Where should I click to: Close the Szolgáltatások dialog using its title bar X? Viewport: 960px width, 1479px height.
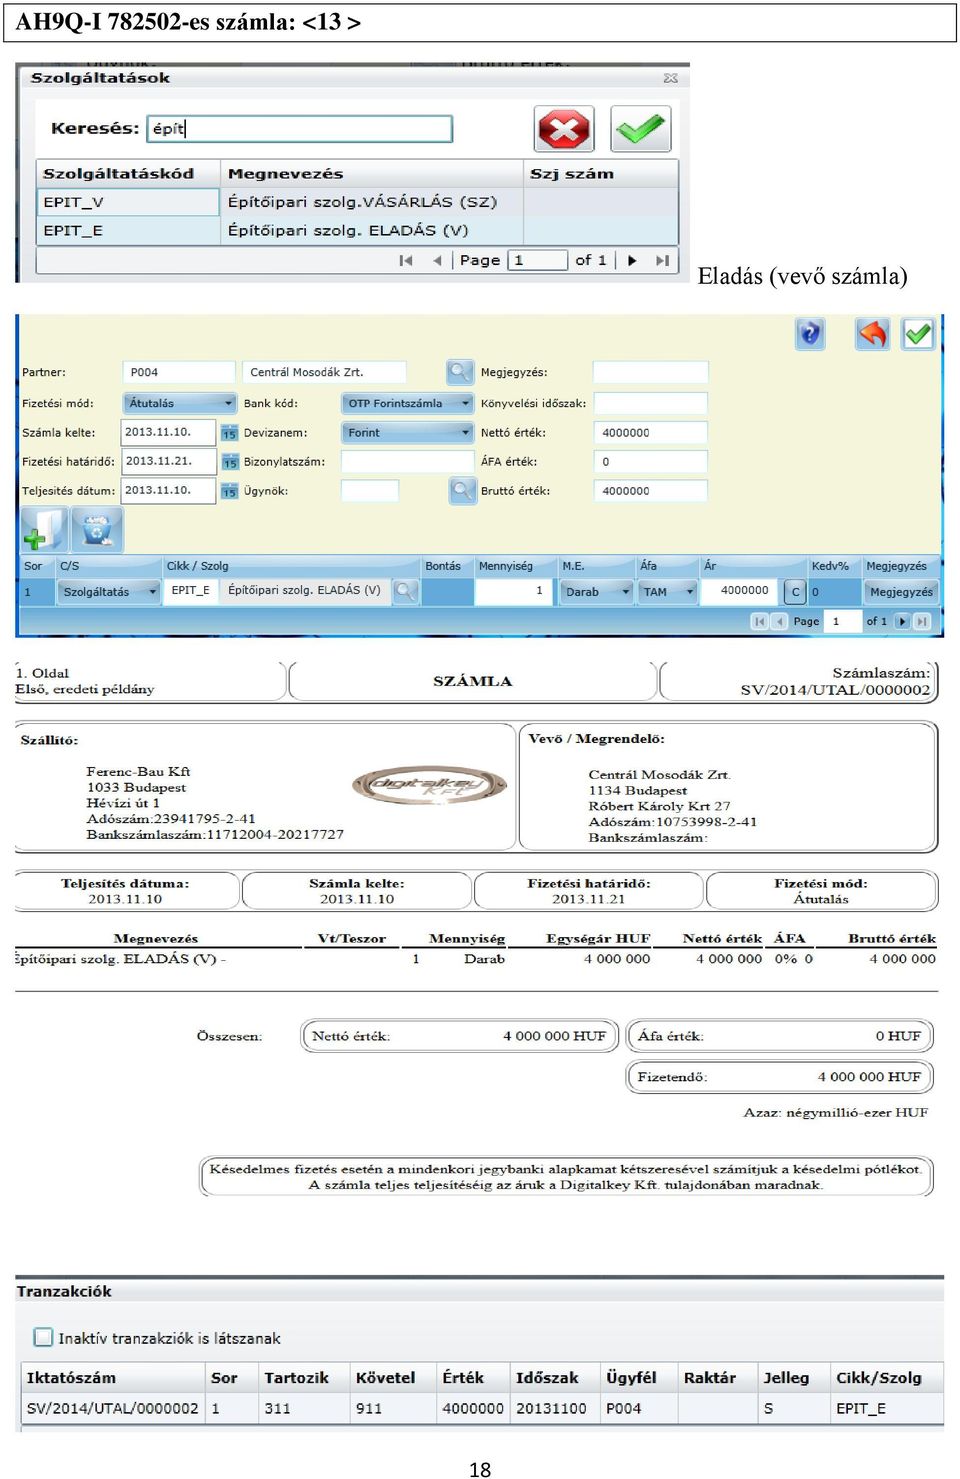tap(670, 78)
